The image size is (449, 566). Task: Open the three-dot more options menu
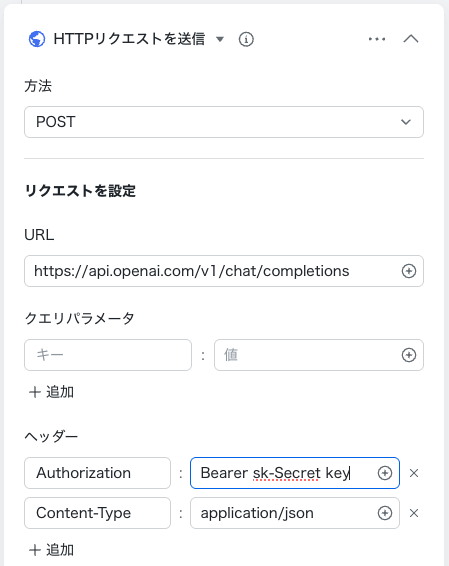point(377,39)
